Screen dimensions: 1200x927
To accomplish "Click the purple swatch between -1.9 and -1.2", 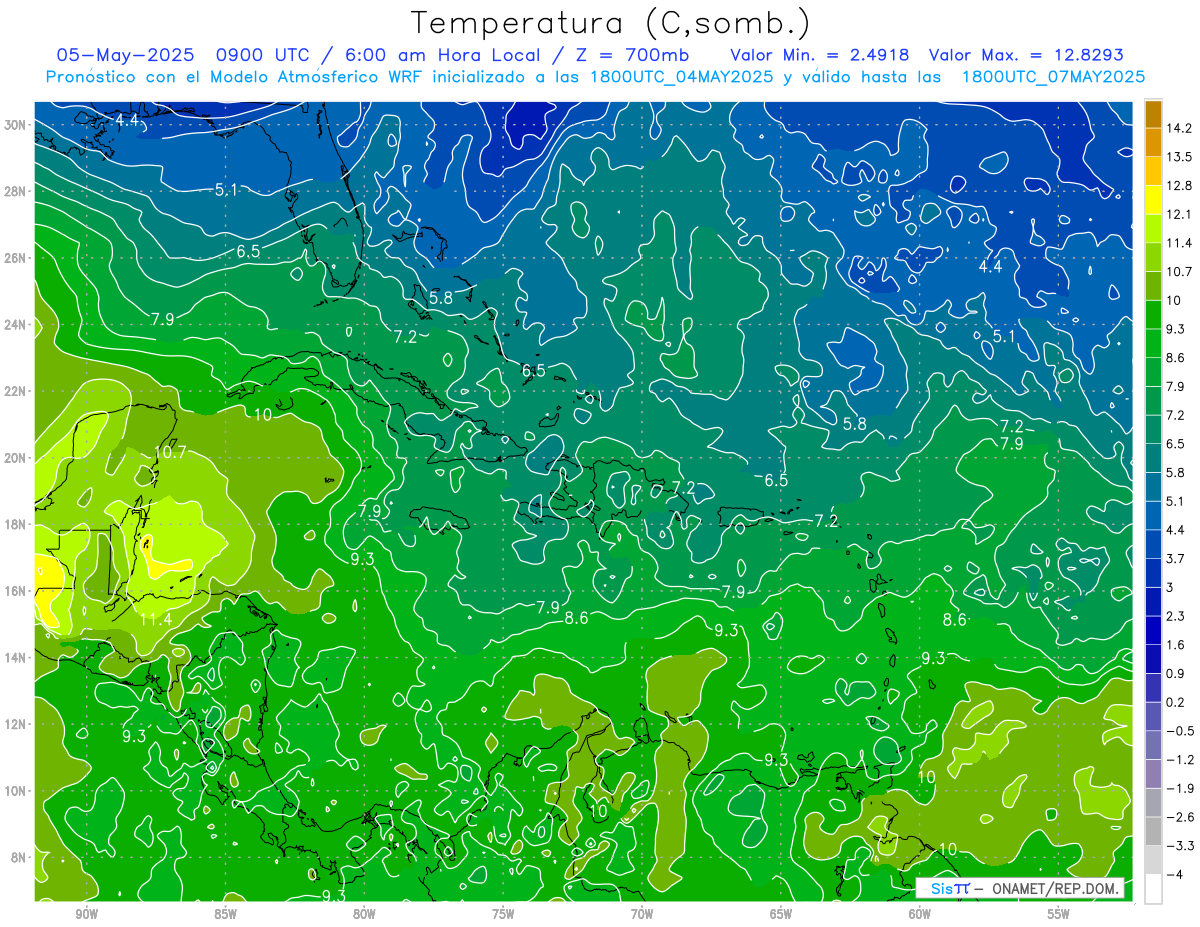I will coord(1153,774).
